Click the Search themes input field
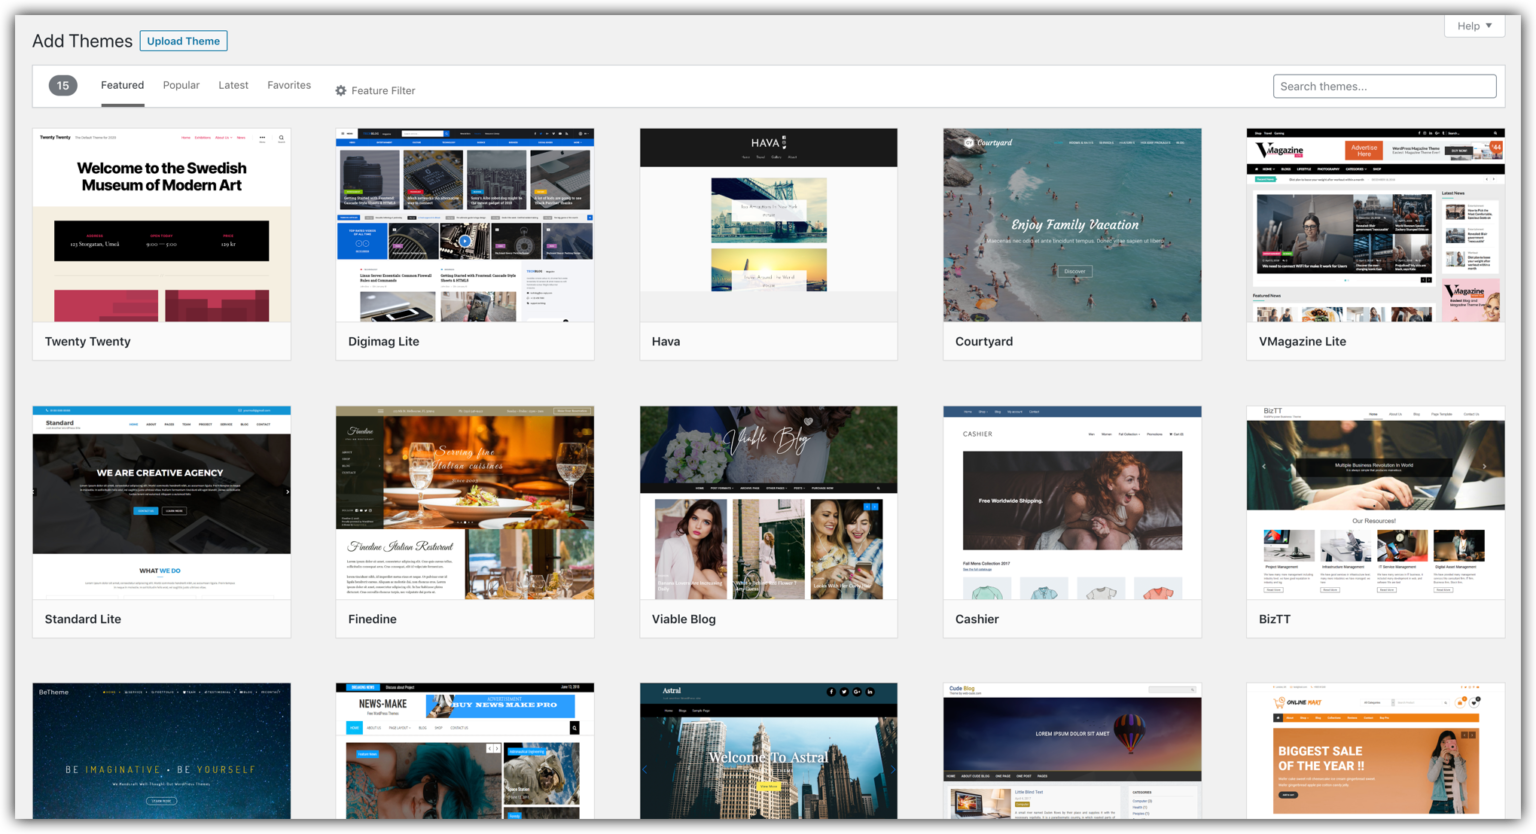The image size is (1536, 834). 1384,87
